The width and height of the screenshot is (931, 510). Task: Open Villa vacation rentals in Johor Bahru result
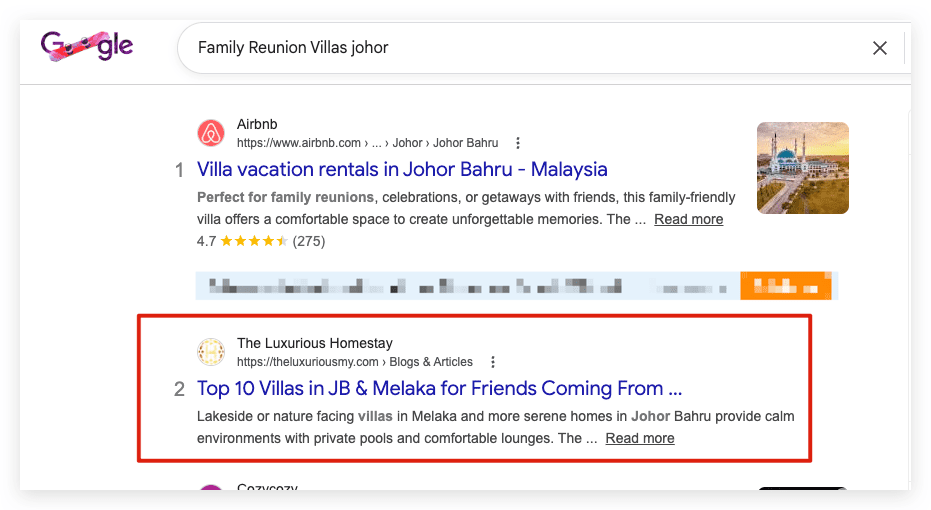(x=402, y=170)
